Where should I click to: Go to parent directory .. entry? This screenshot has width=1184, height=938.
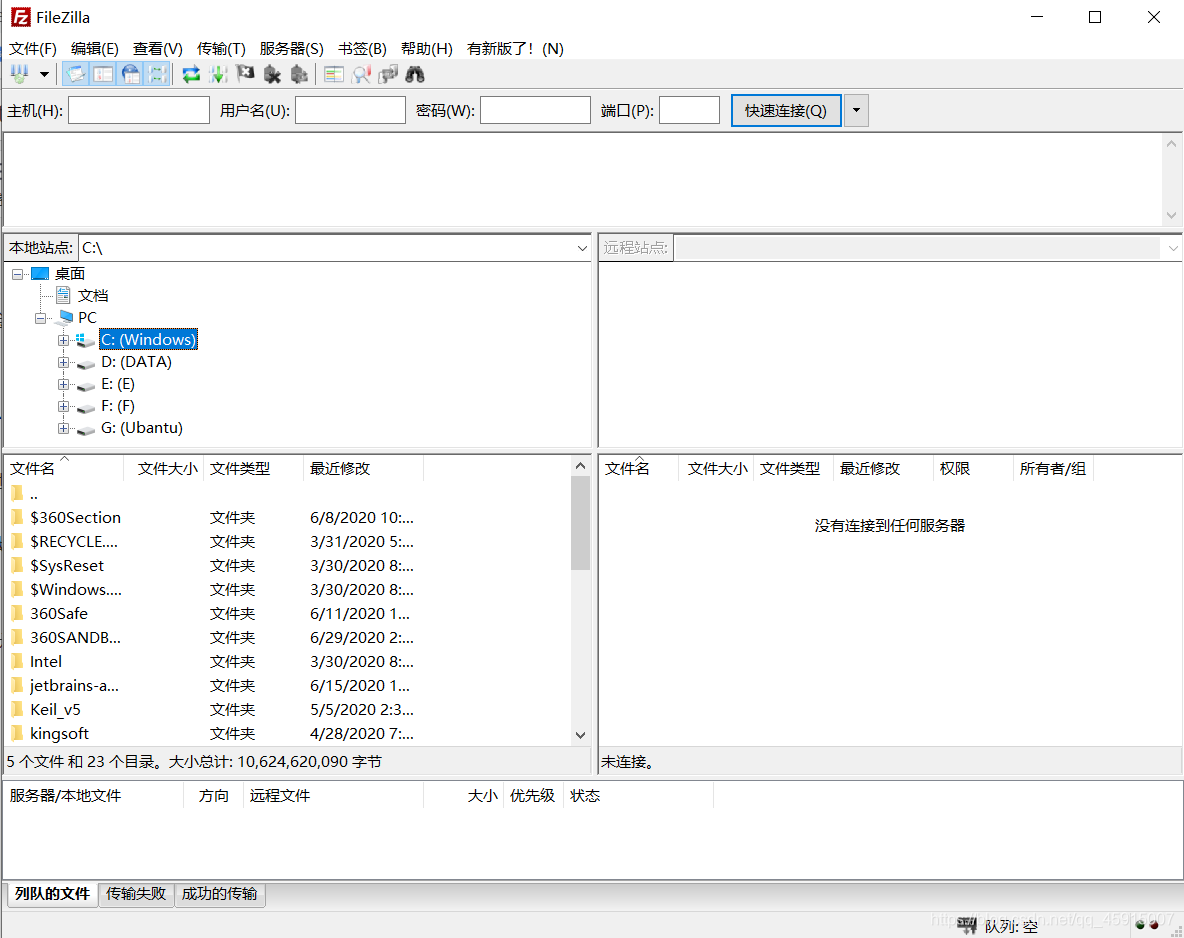click(33, 494)
